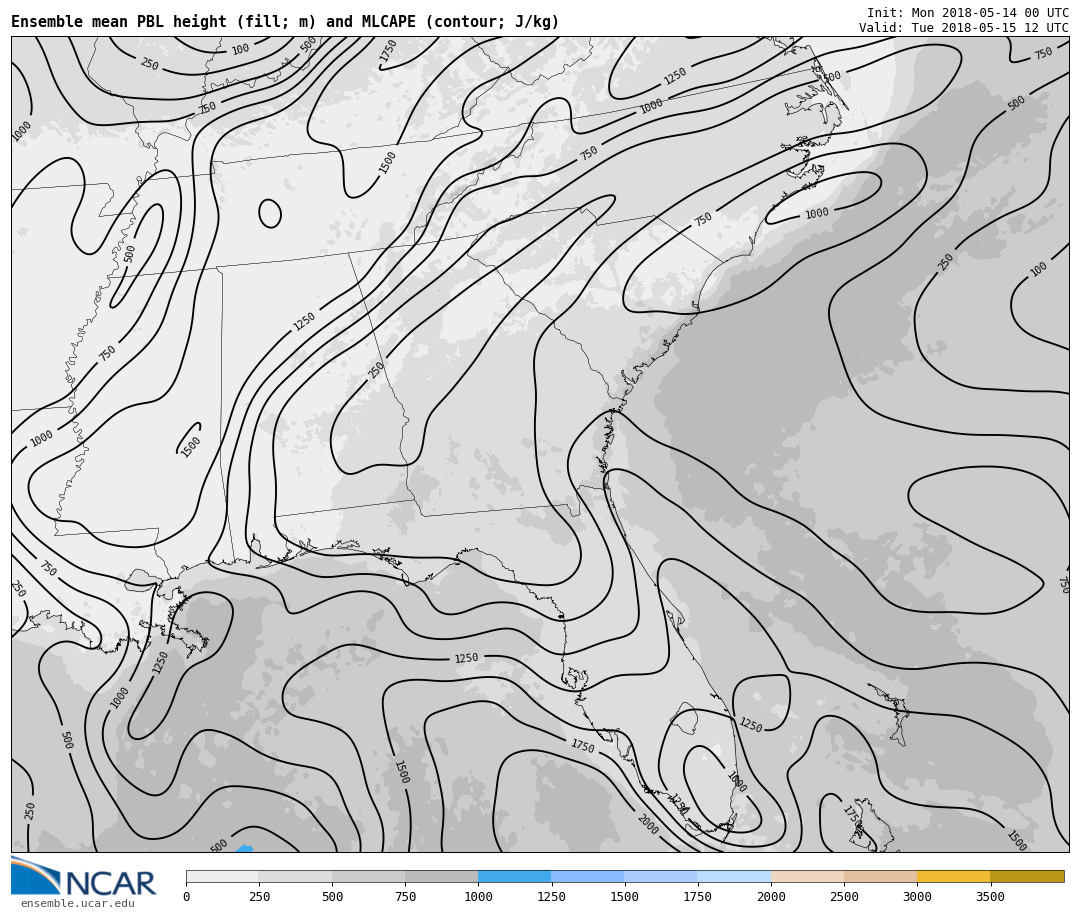Click the colorbar tick label '2500'

click(x=844, y=896)
